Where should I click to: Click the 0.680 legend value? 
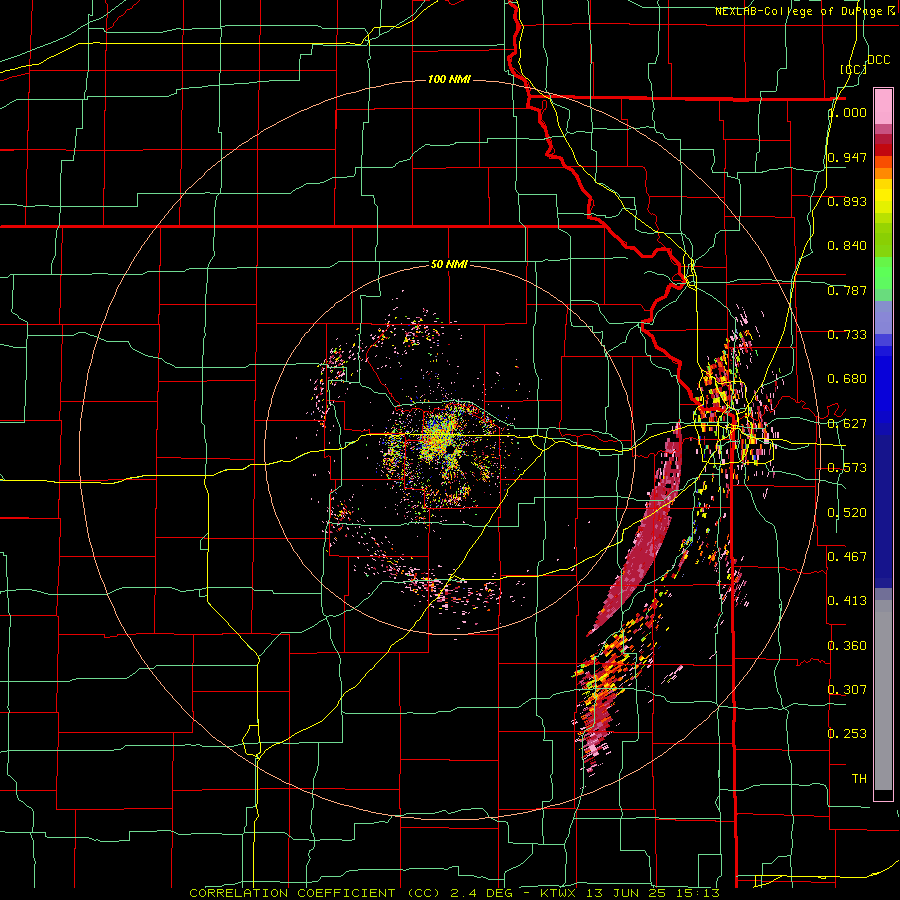[847, 379]
